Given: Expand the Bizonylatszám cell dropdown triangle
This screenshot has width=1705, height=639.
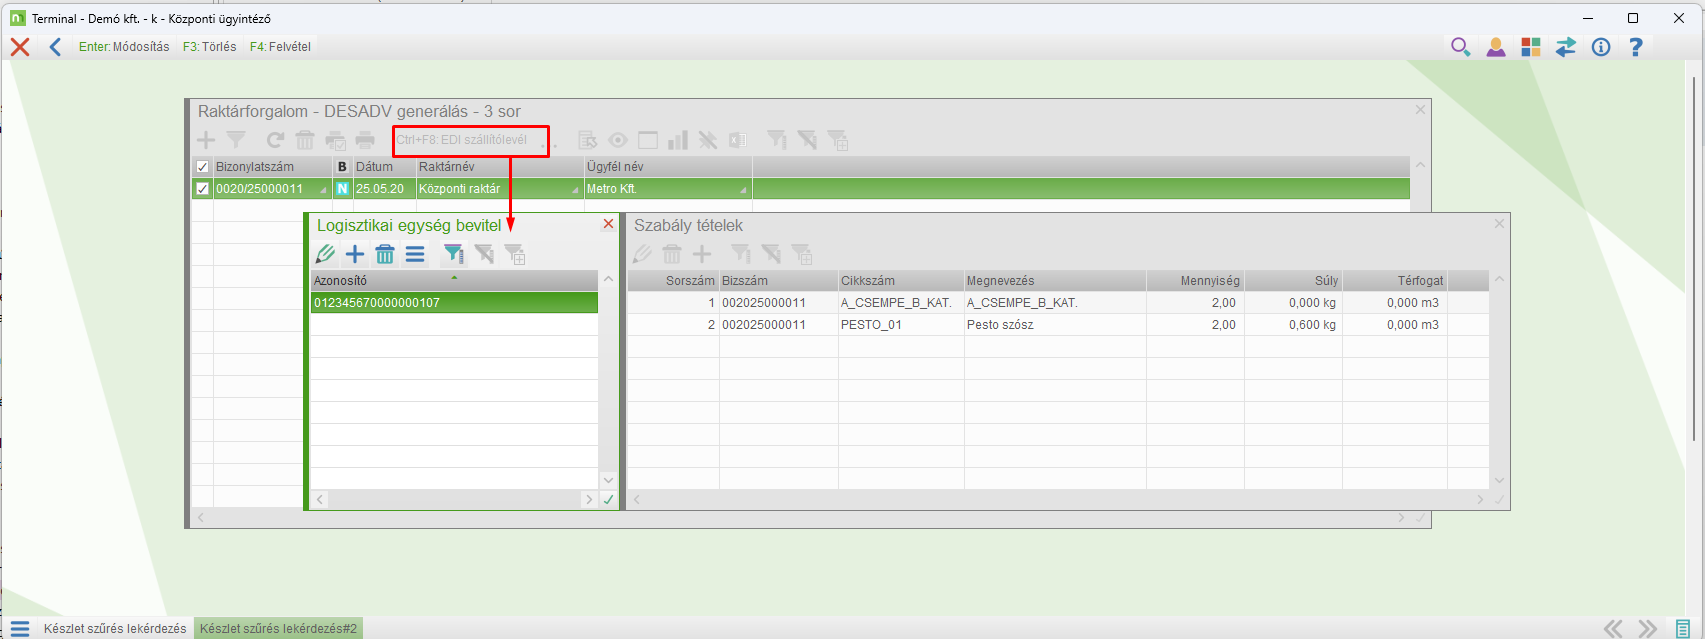Looking at the screenshot, I should point(323,191).
